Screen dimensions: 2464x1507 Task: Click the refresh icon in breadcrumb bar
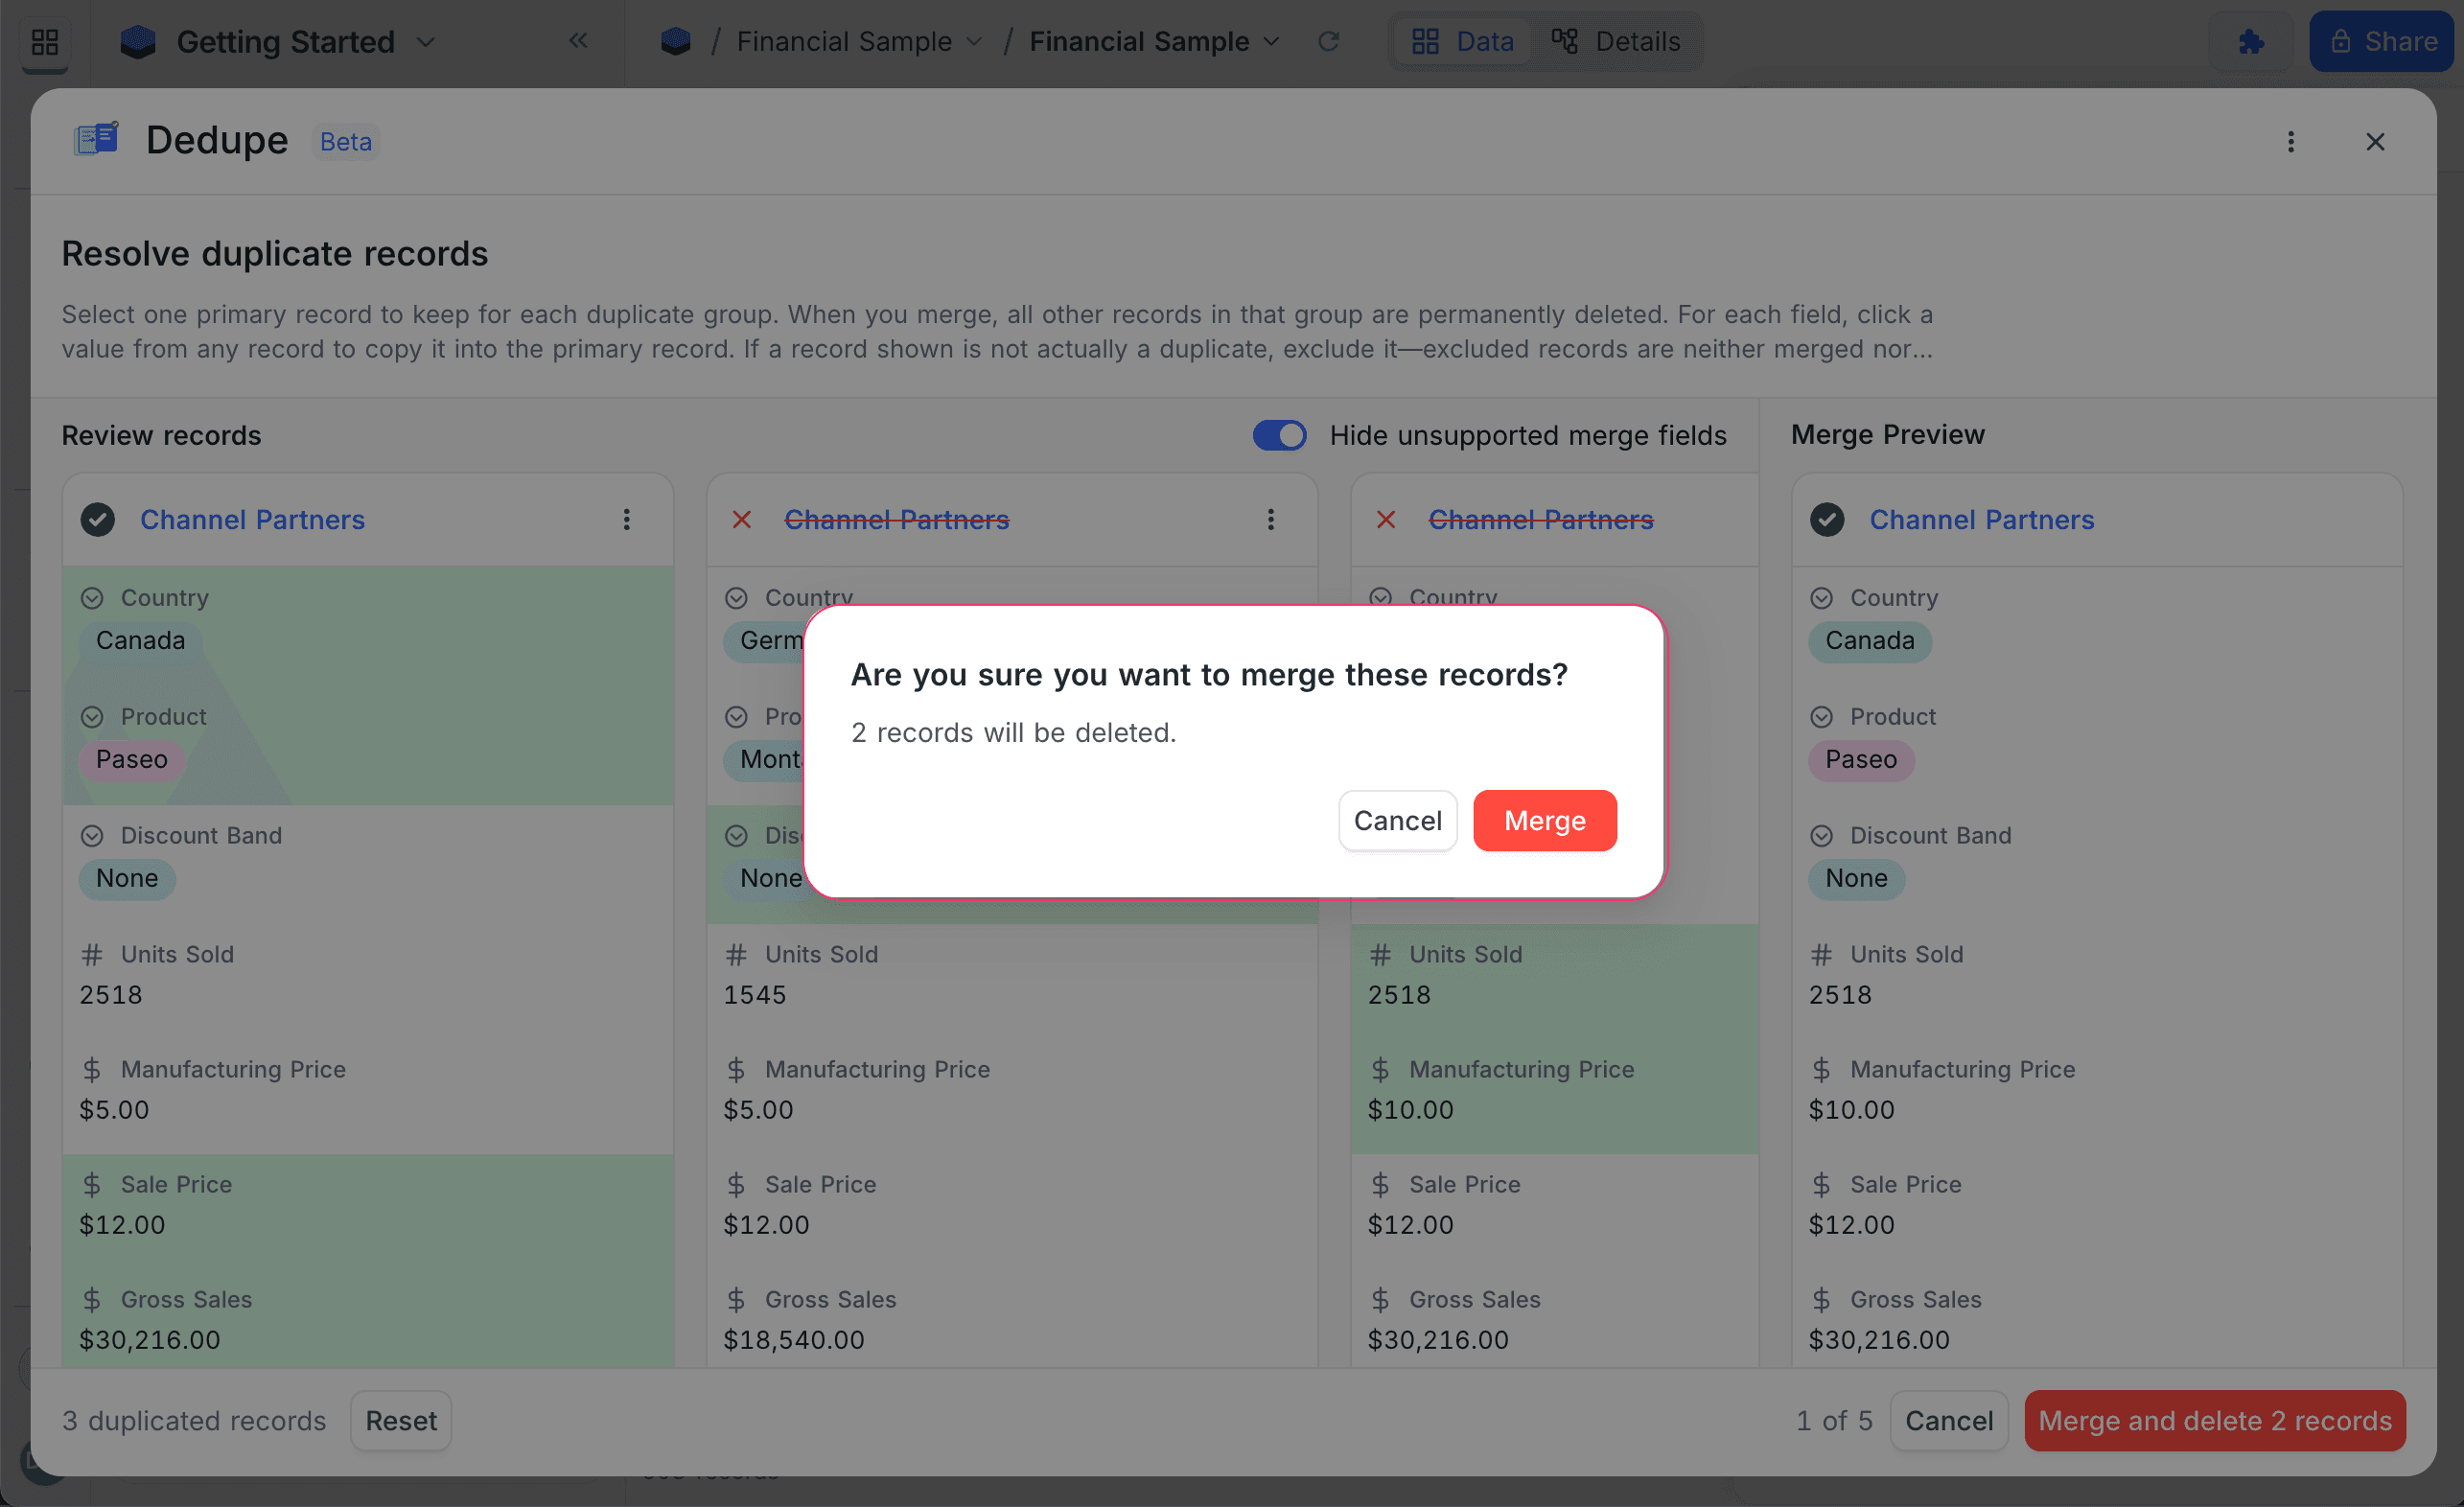tap(1328, 42)
